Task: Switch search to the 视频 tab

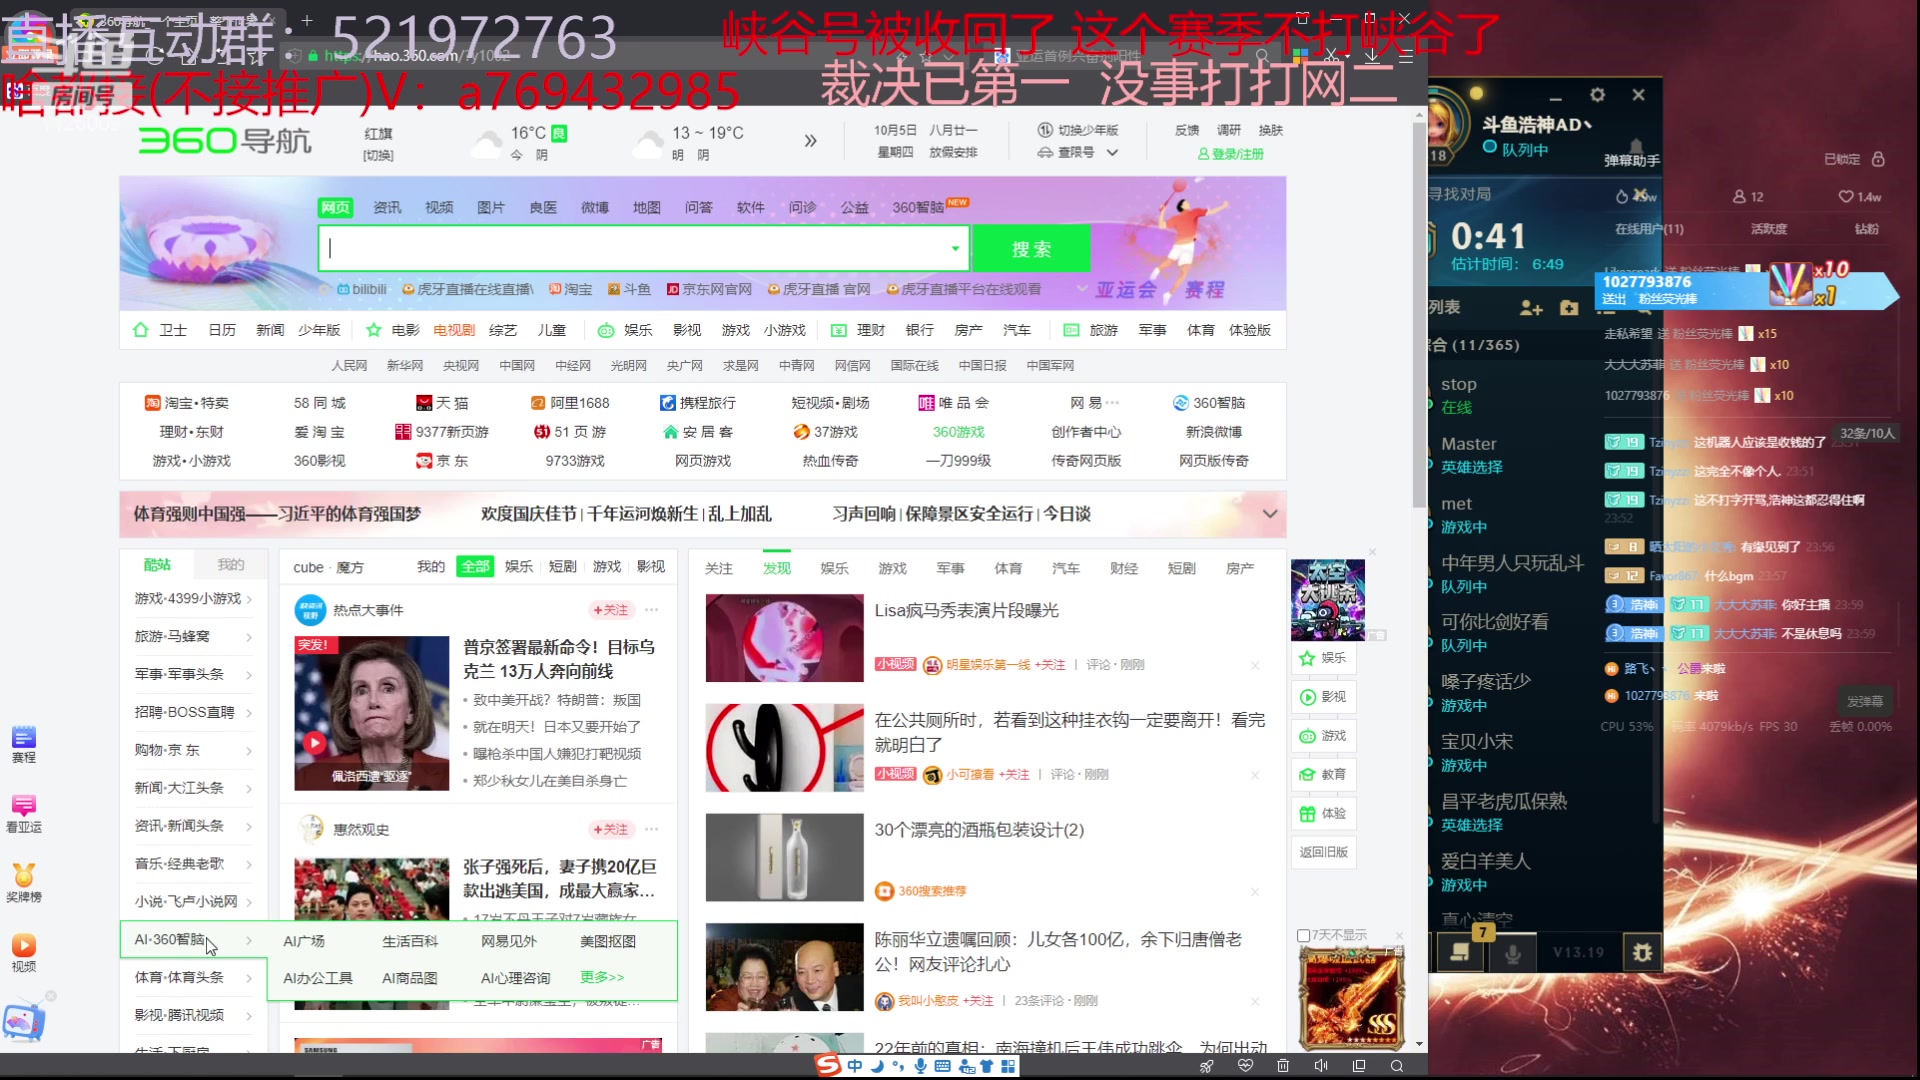Action: [x=439, y=208]
